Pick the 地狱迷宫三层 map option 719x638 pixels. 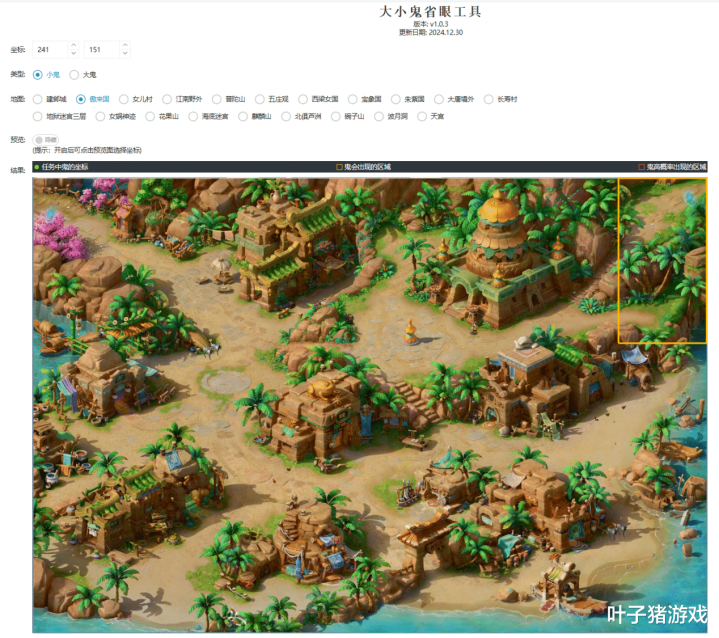tap(38, 116)
